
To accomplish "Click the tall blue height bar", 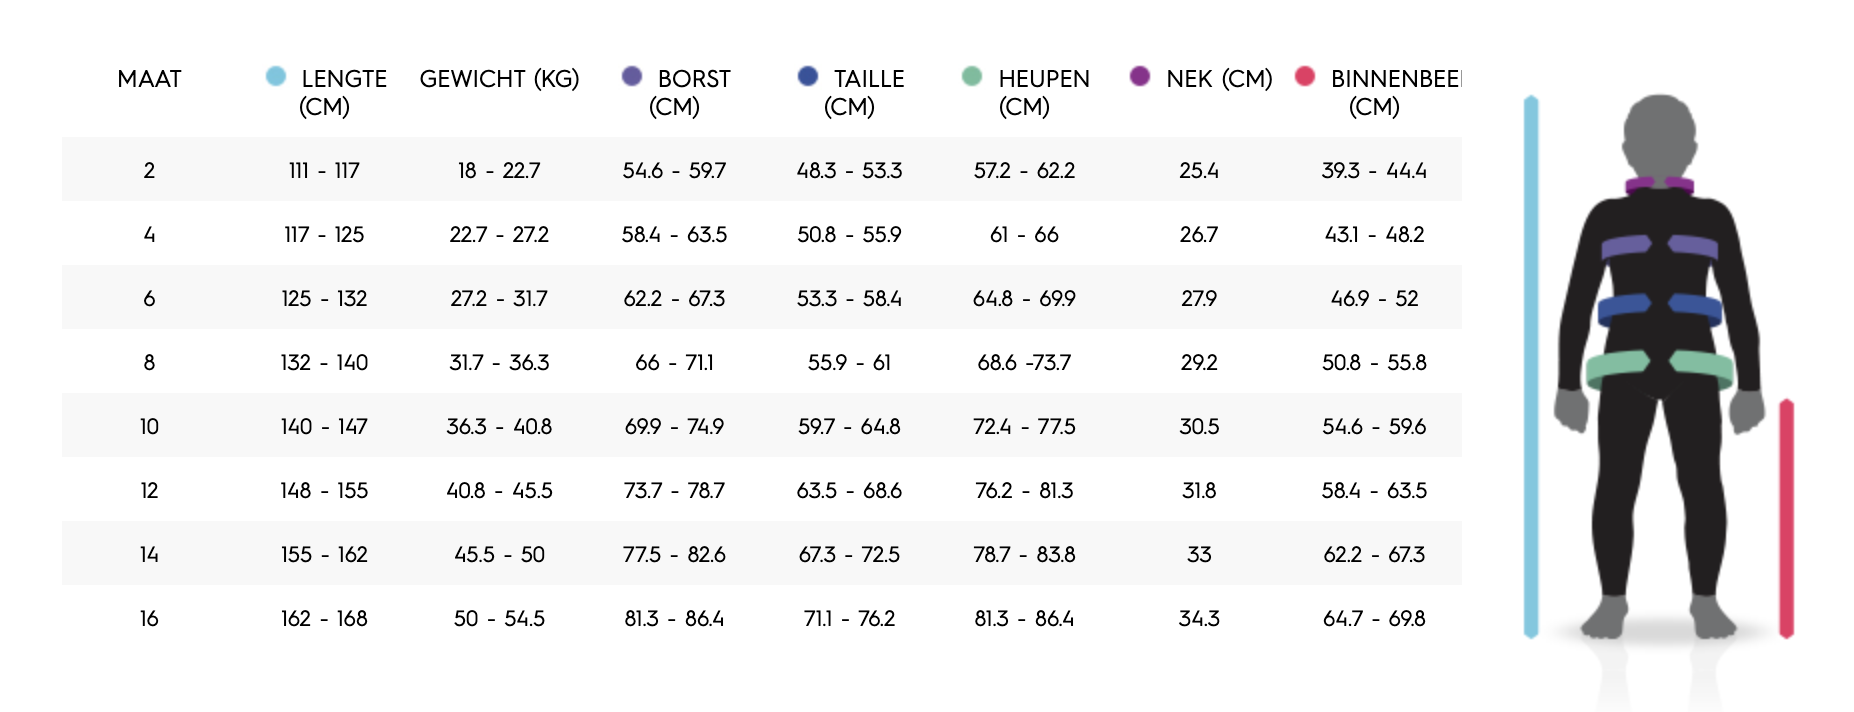I will [x=1531, y=367].
